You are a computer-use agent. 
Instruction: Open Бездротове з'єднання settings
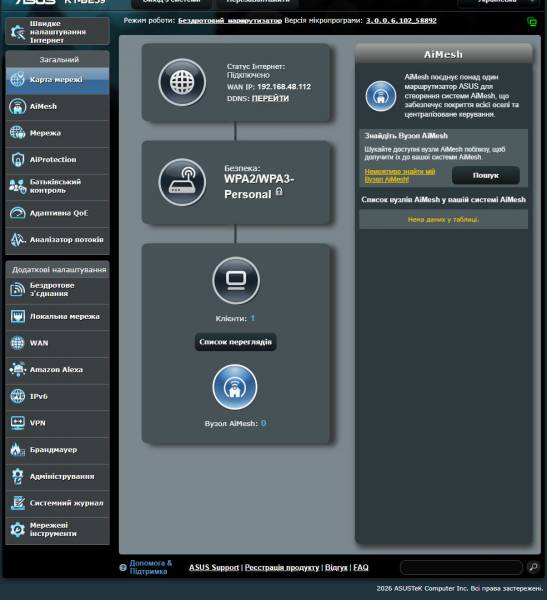58,290
